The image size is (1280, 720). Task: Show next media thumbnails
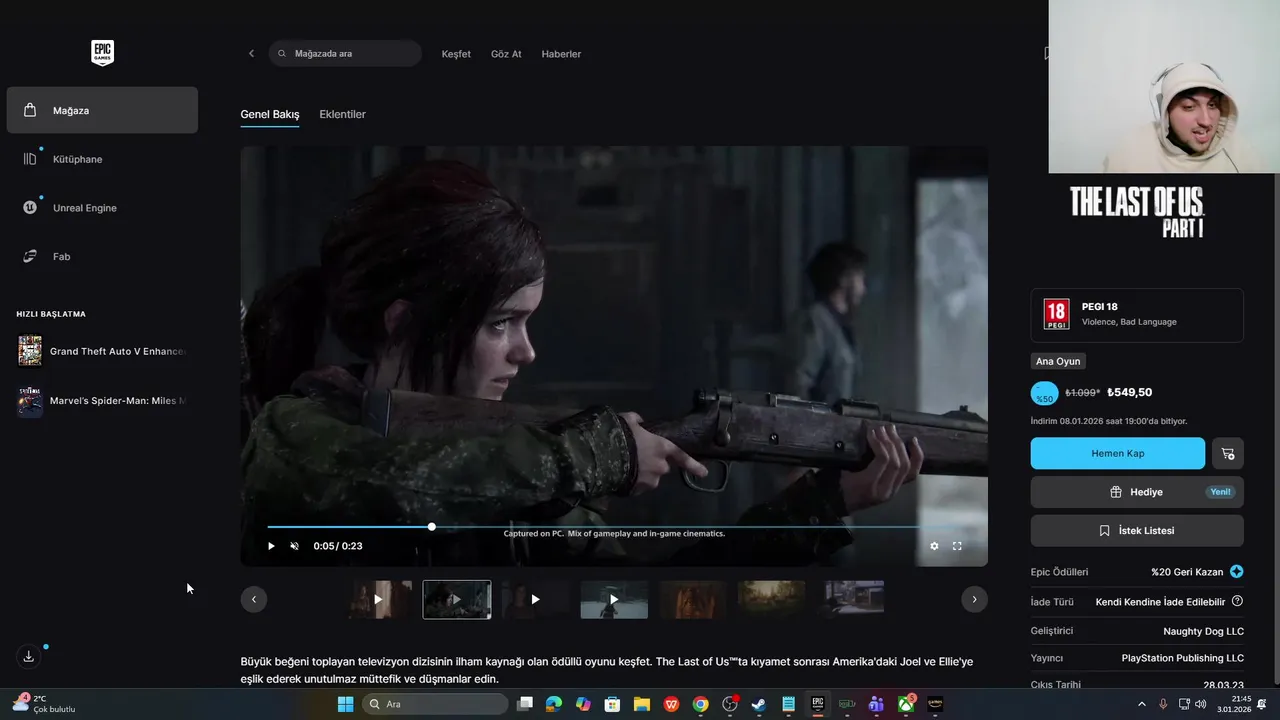coord(974,599)
